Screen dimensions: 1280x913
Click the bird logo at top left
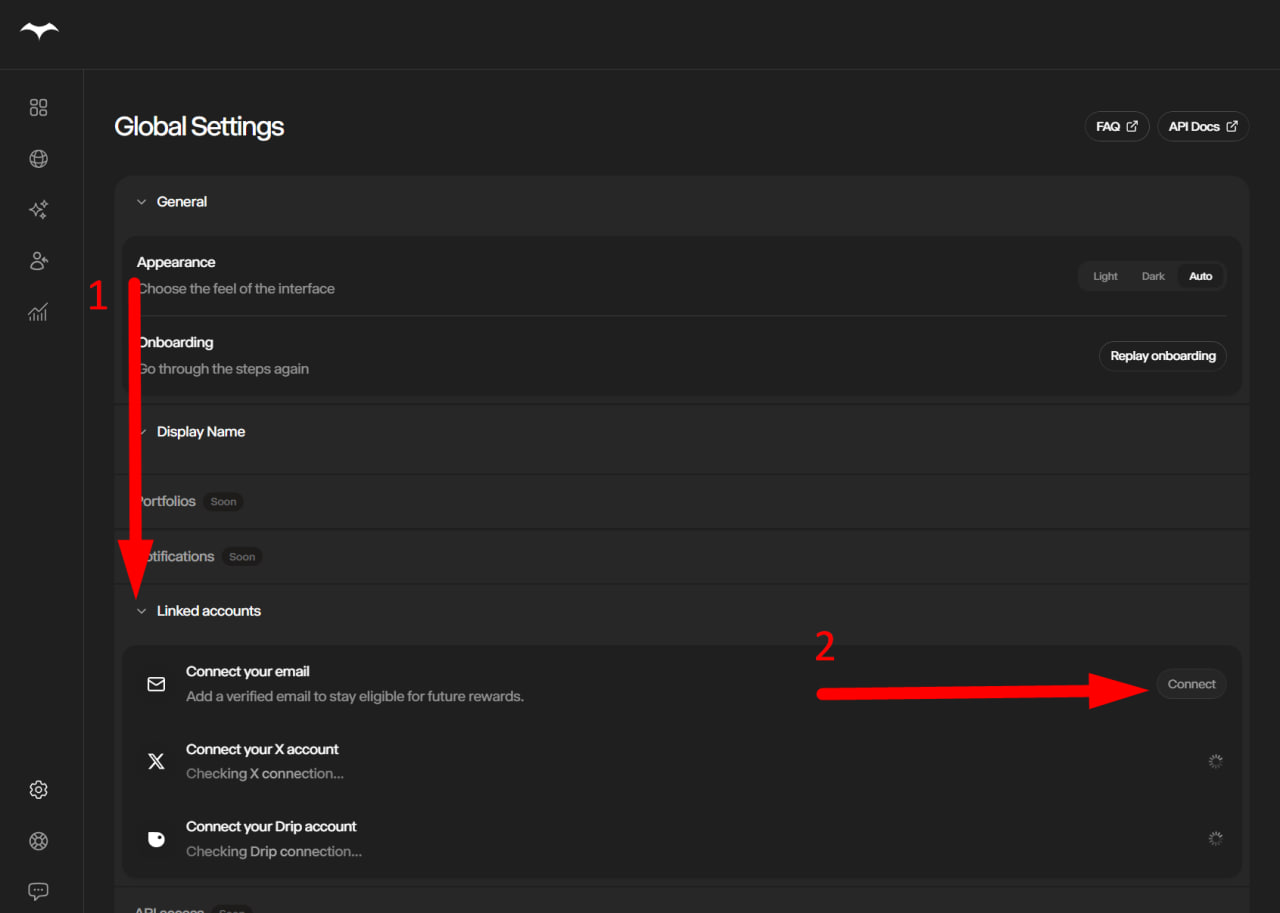39,31
